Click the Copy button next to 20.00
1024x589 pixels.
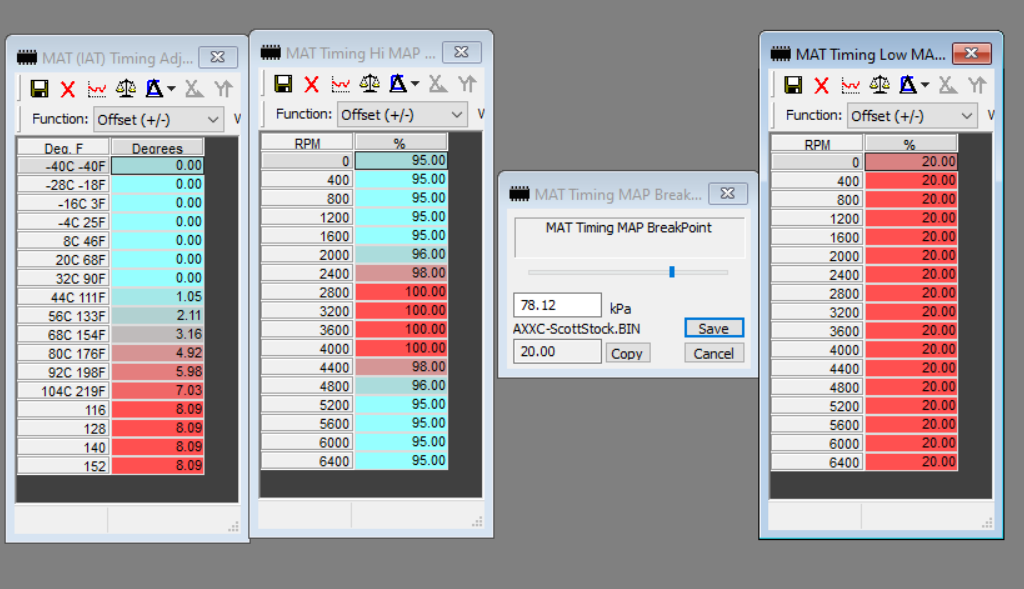click(627, 353)
